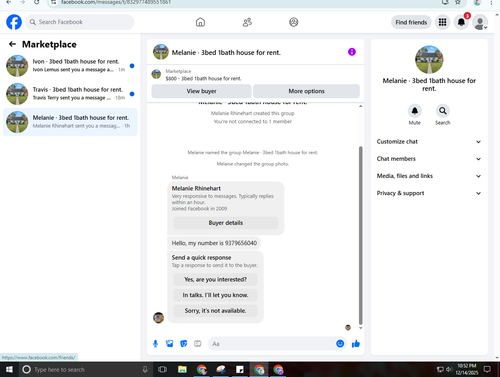The width and height of the screenshot is (500, 377).
Task: Expand Chat members section
Action: pyautogui.click(x=429, y=159)
